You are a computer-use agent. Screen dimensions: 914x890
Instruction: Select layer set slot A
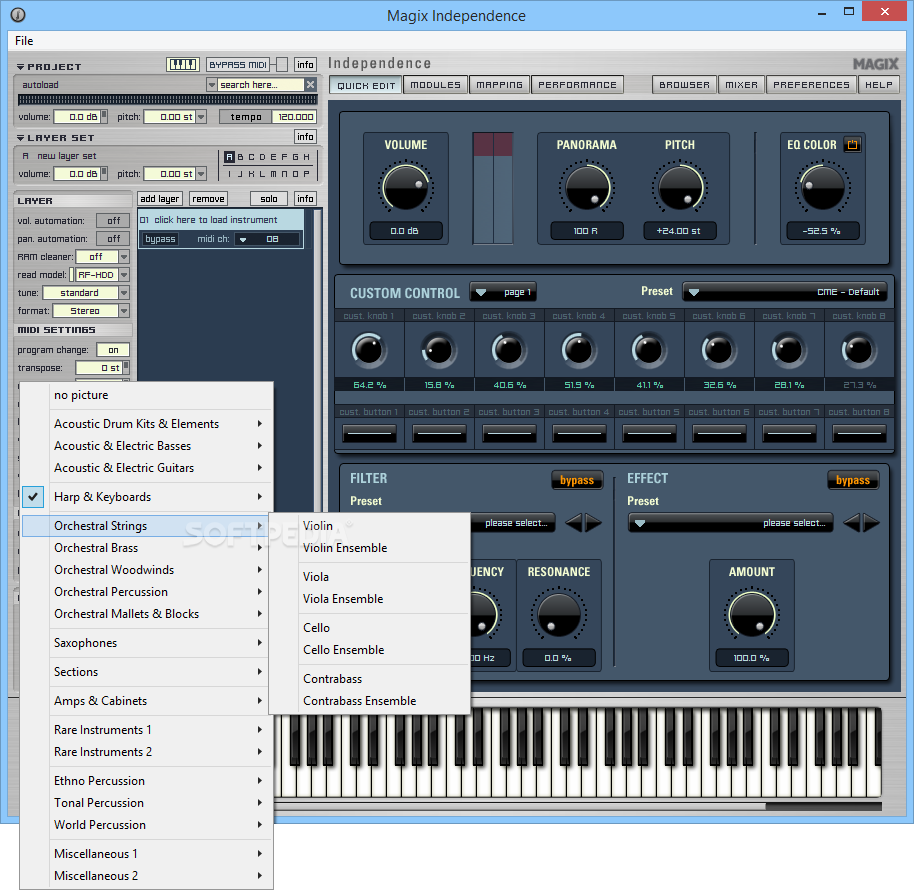pos(229,157)
